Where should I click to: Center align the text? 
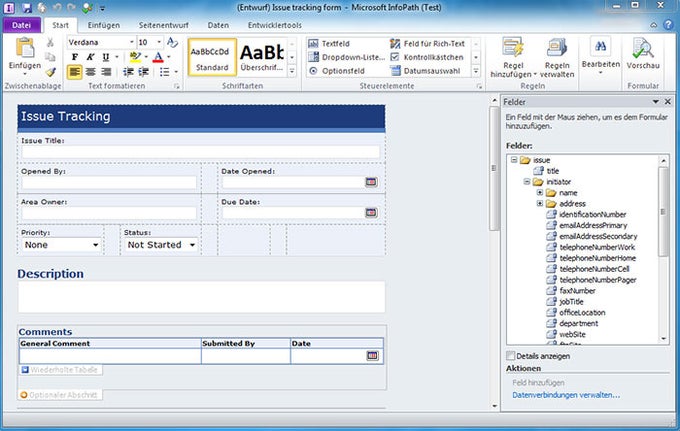(x=90, y=72)
